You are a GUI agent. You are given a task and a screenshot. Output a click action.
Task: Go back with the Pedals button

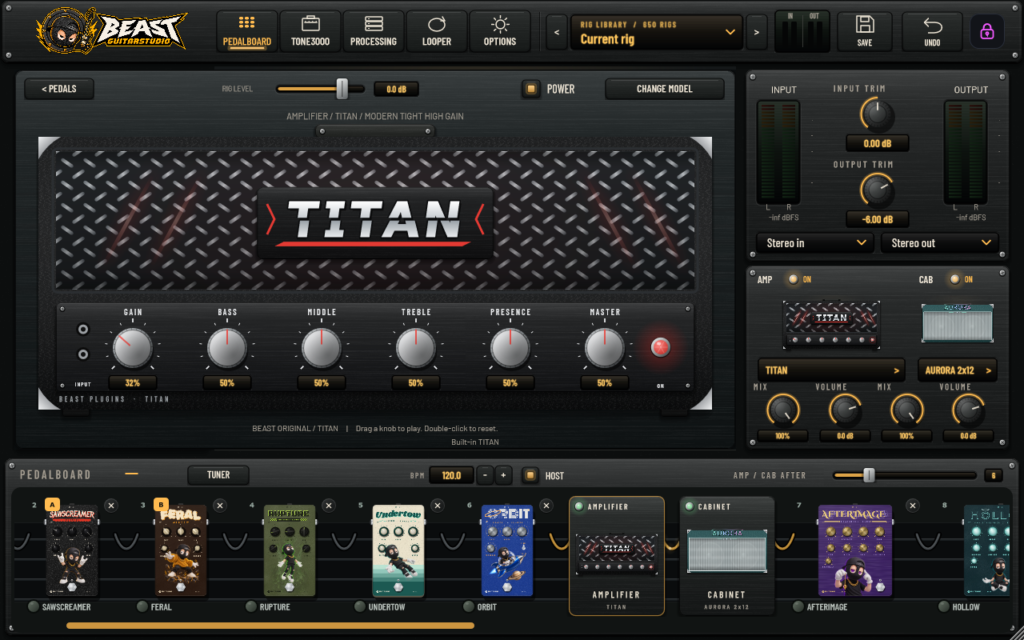pyautogui.click(x=59, y=89)
